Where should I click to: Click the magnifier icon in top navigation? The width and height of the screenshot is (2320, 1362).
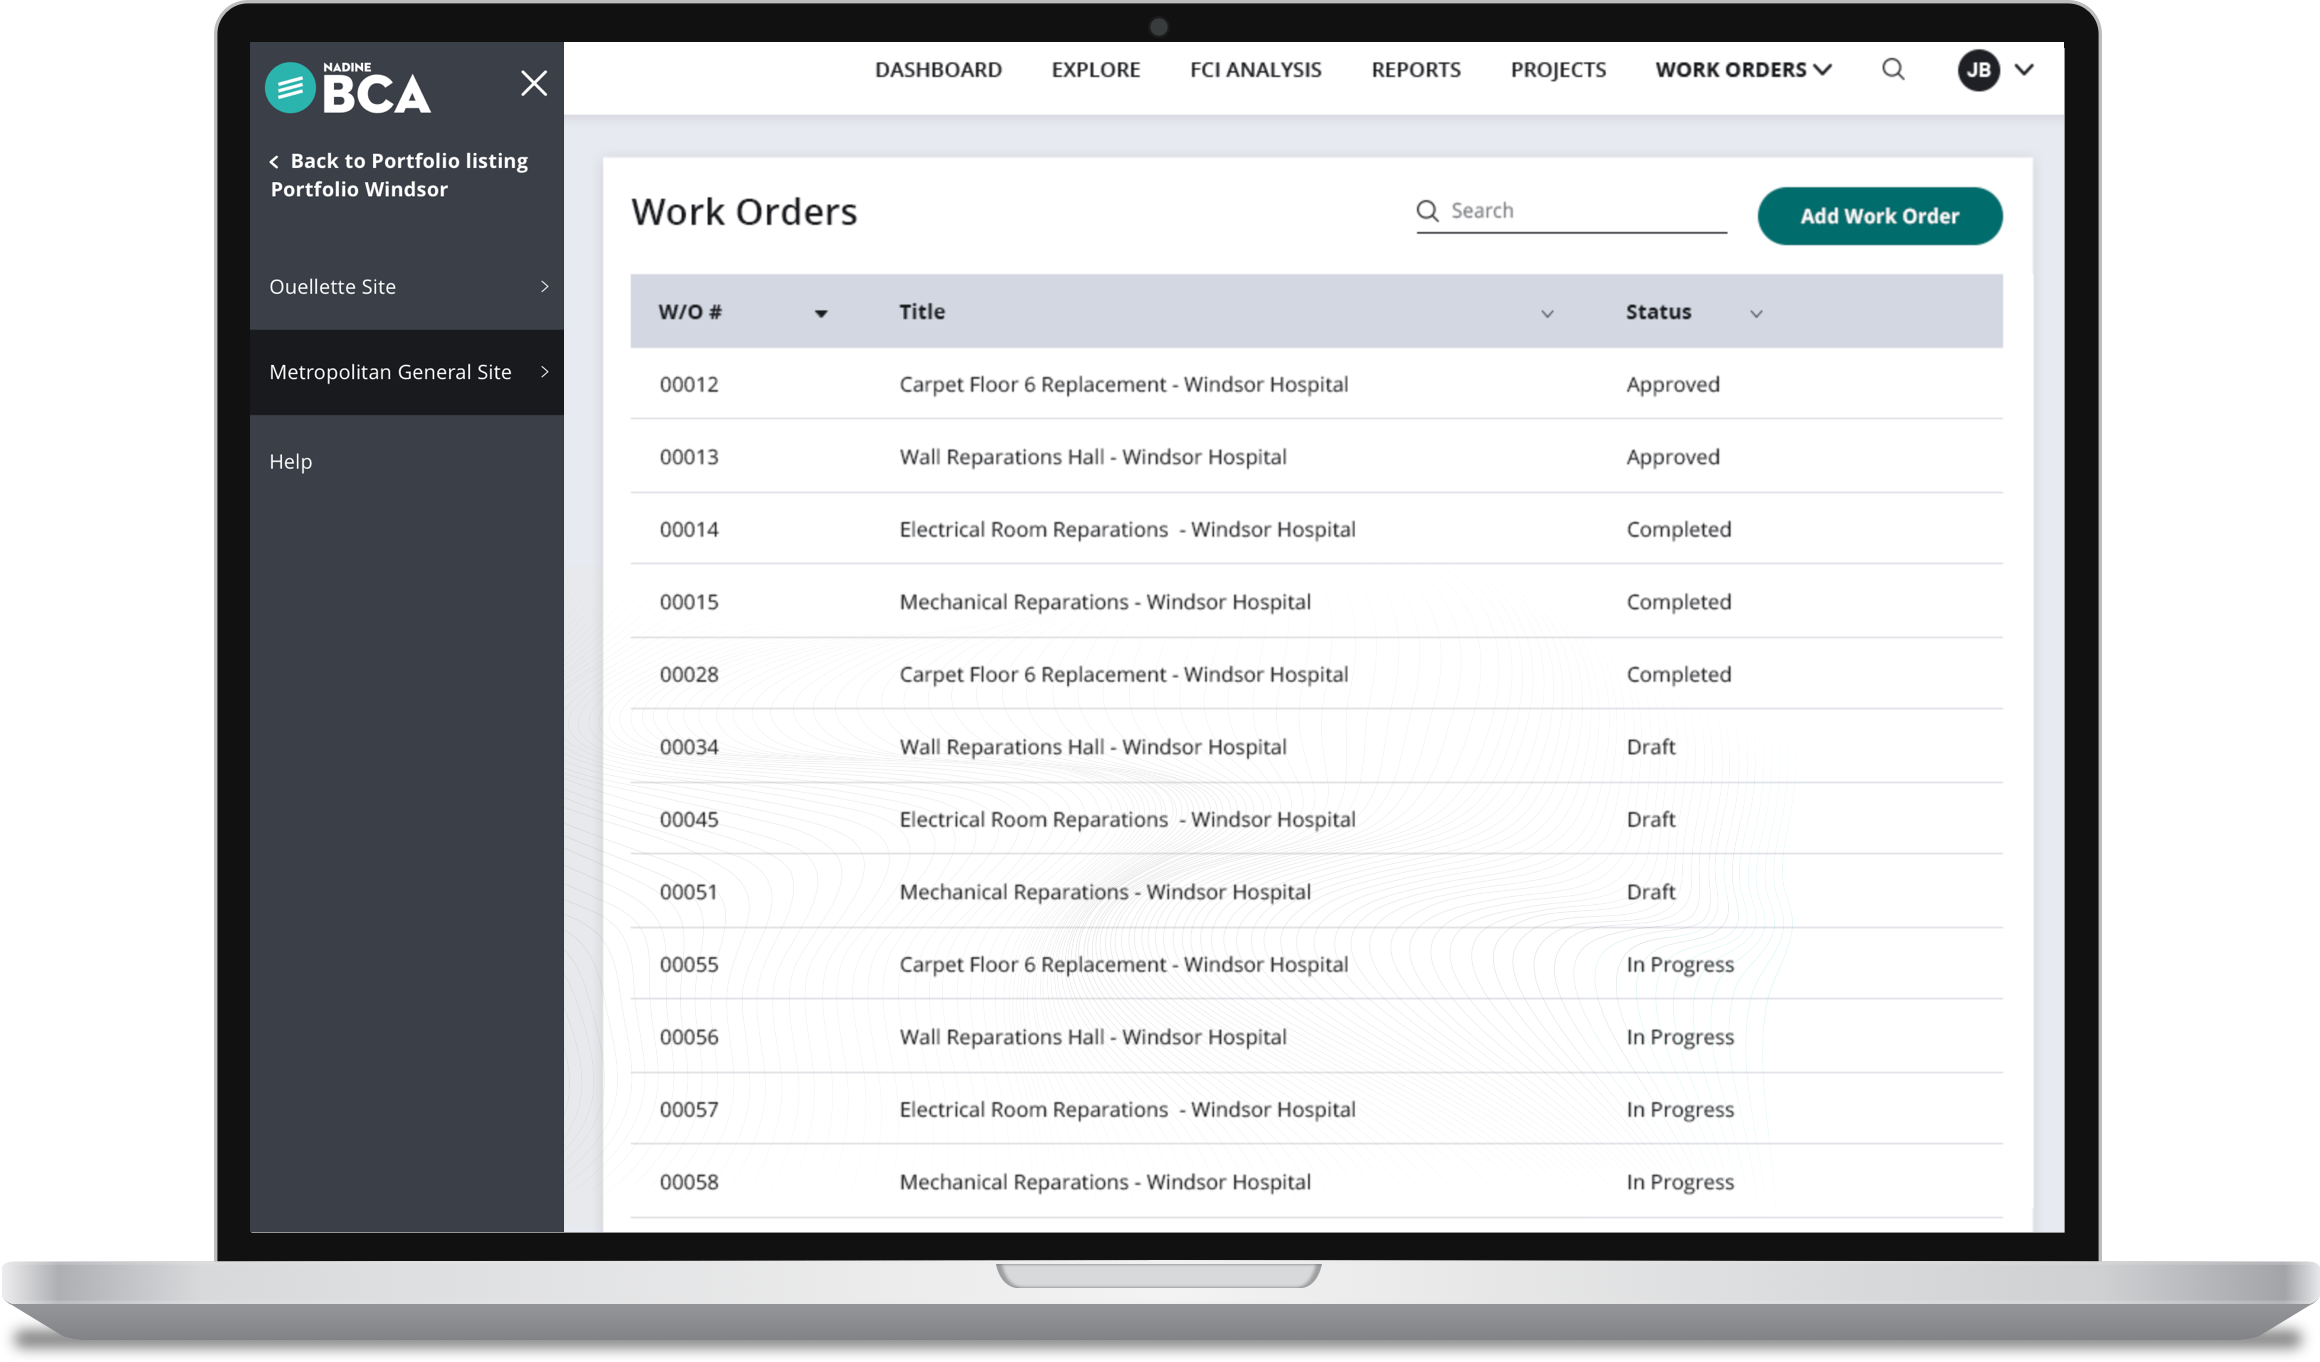pos(1893,69)
